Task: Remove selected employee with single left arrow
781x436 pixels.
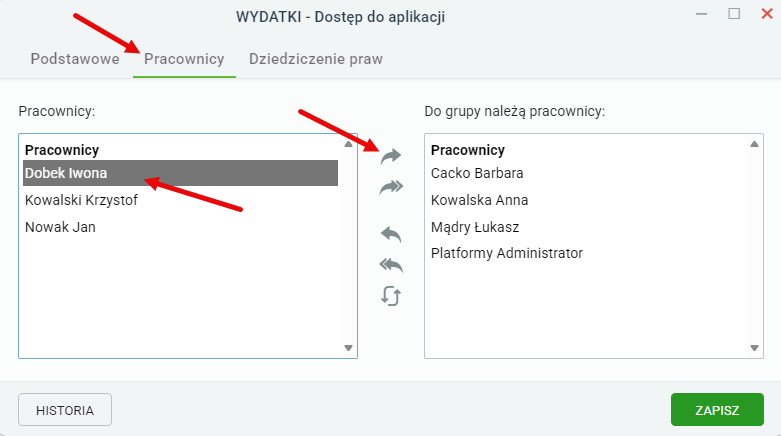Action: click(391, 234)
